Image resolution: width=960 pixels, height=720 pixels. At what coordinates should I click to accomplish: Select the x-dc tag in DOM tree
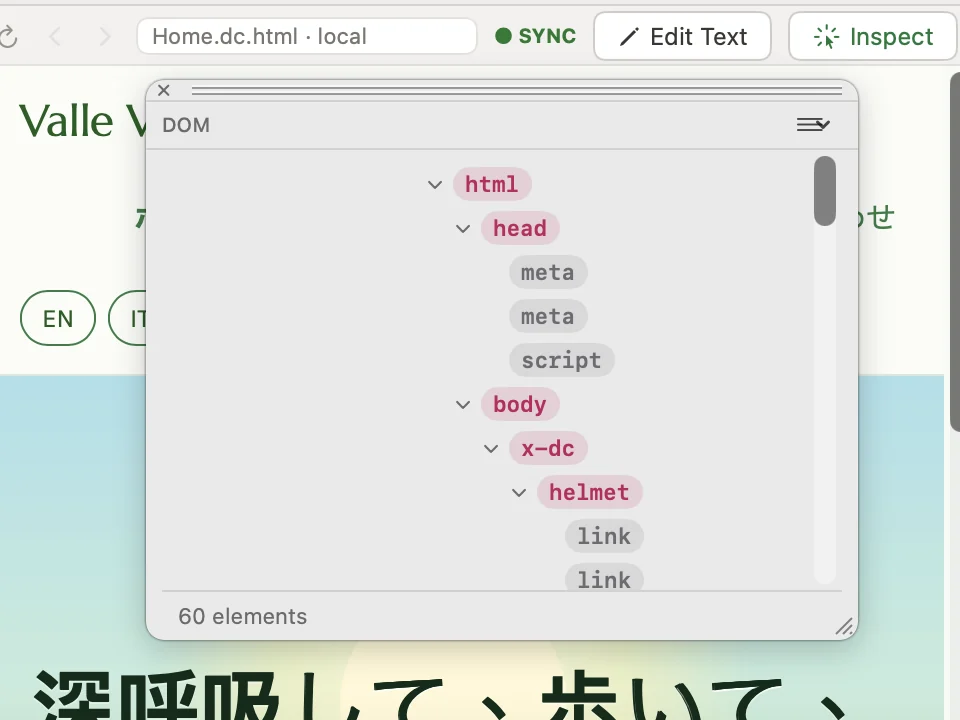pos(548,449)
